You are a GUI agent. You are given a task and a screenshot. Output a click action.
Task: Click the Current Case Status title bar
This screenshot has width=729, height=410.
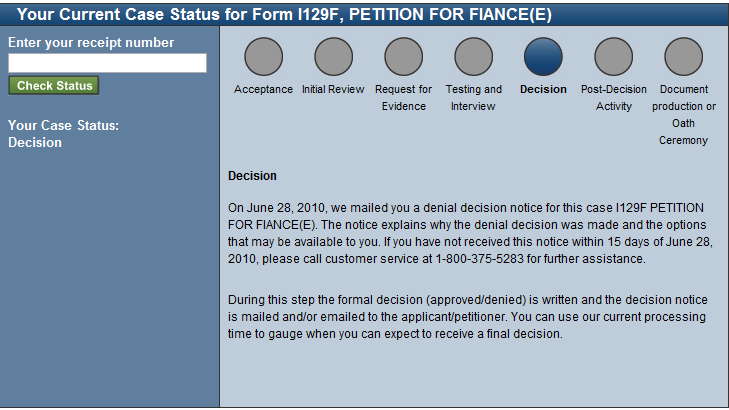point(284,15)
